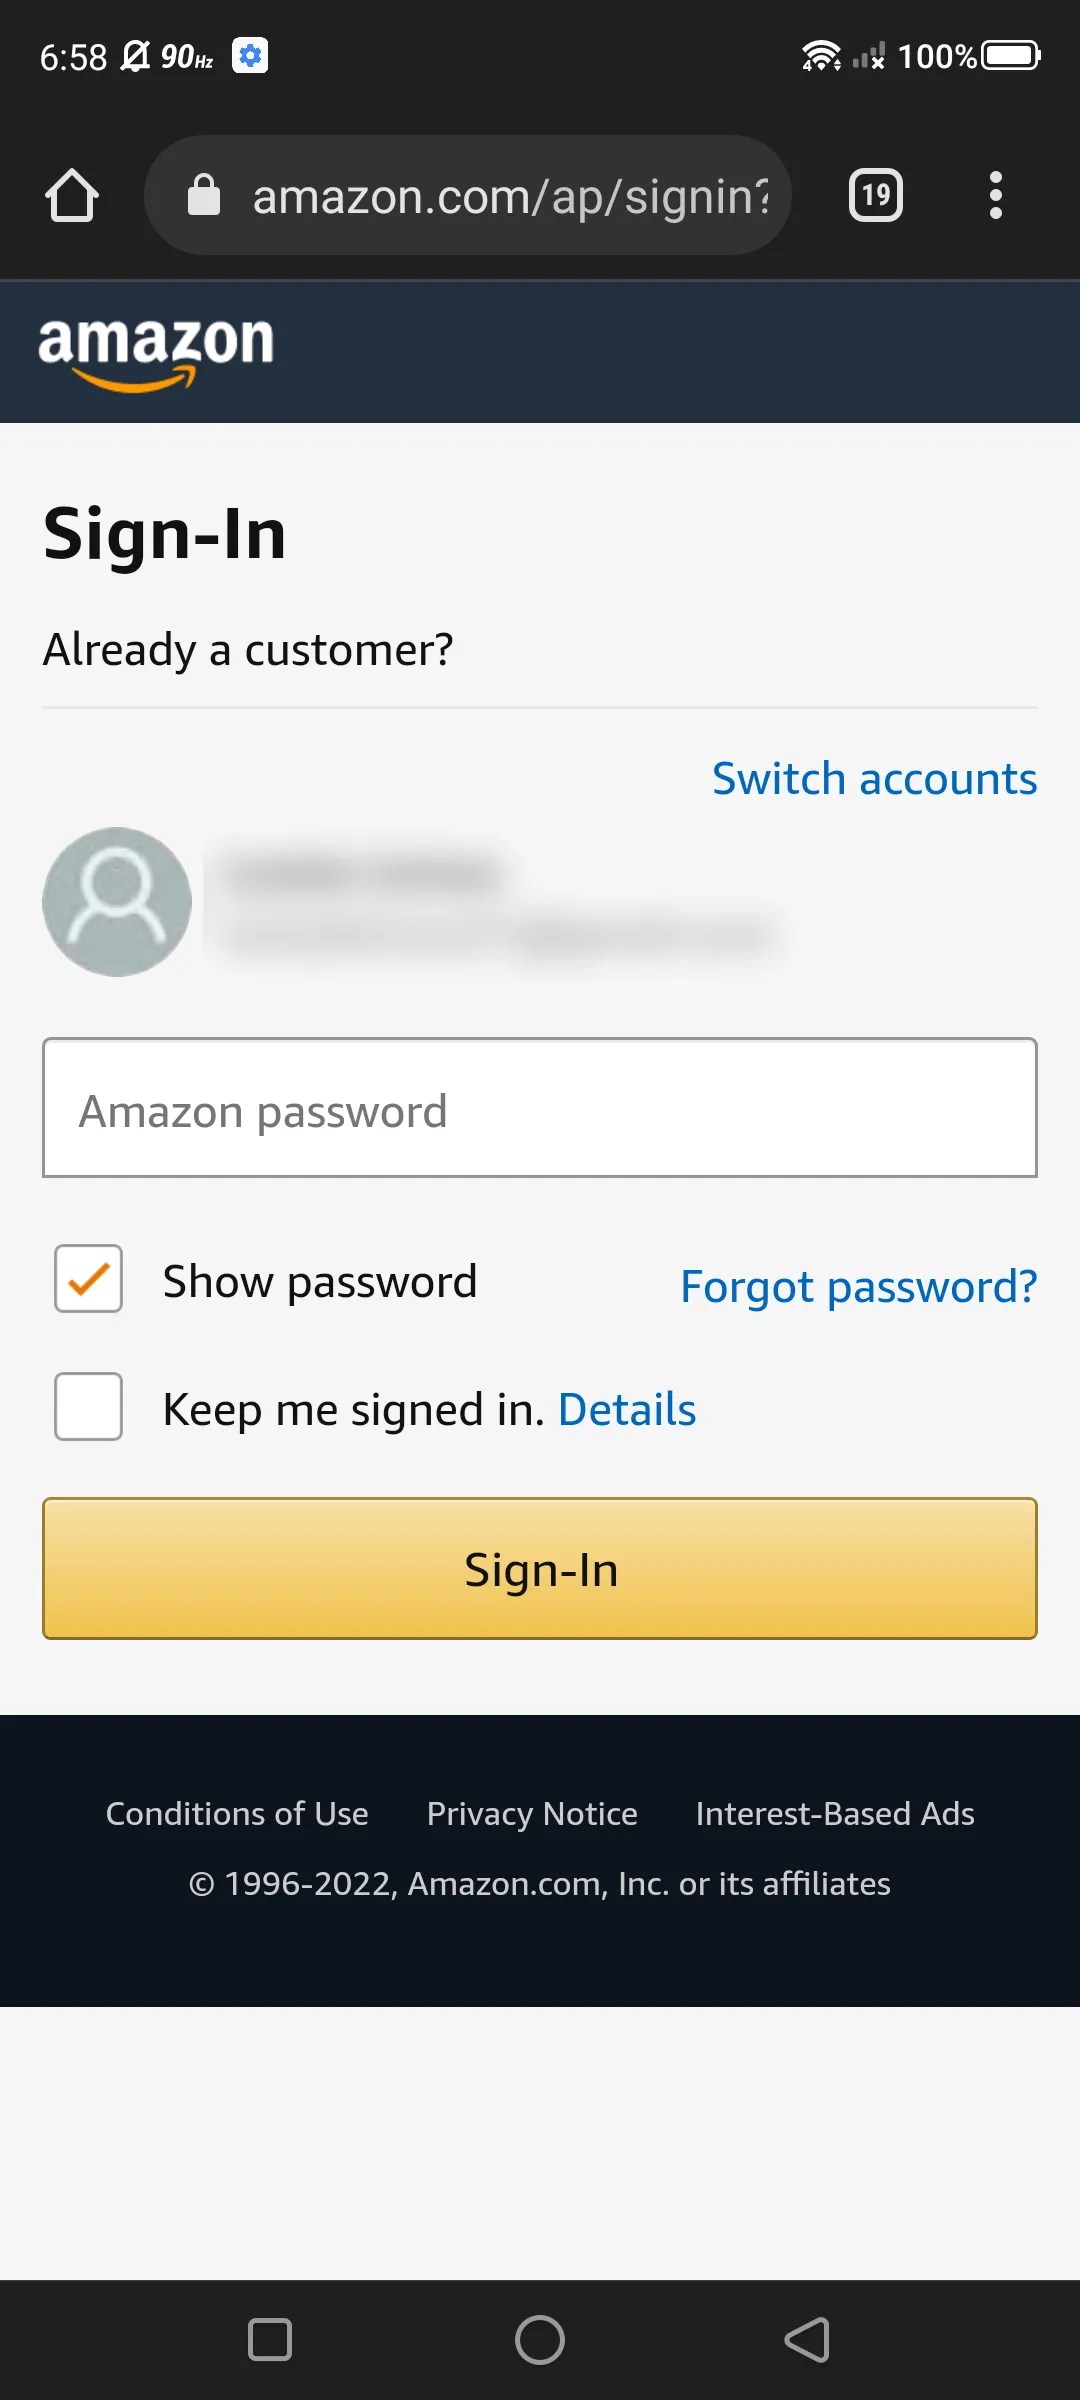Image resolution: width=1080 pixels, height=2400 pixels.
Task: Click the Amazon password input field
Action: 540,1110
